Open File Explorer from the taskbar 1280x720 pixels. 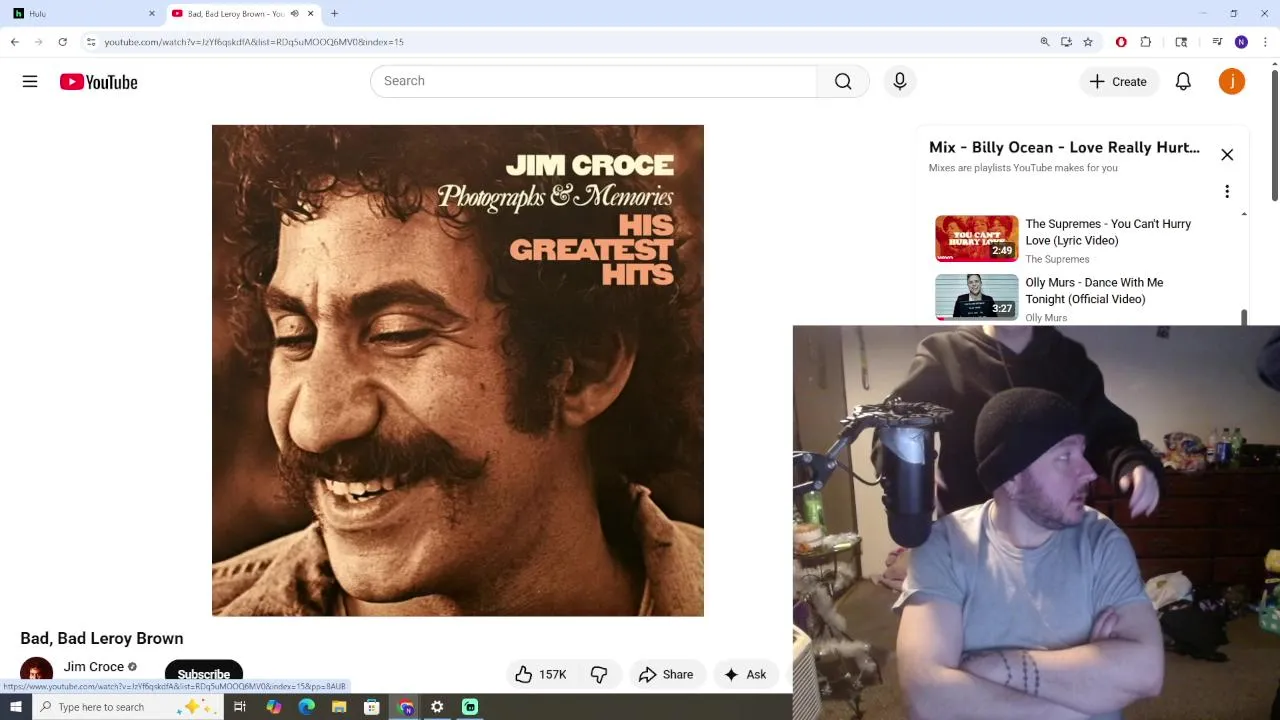[x=339, y=707]
